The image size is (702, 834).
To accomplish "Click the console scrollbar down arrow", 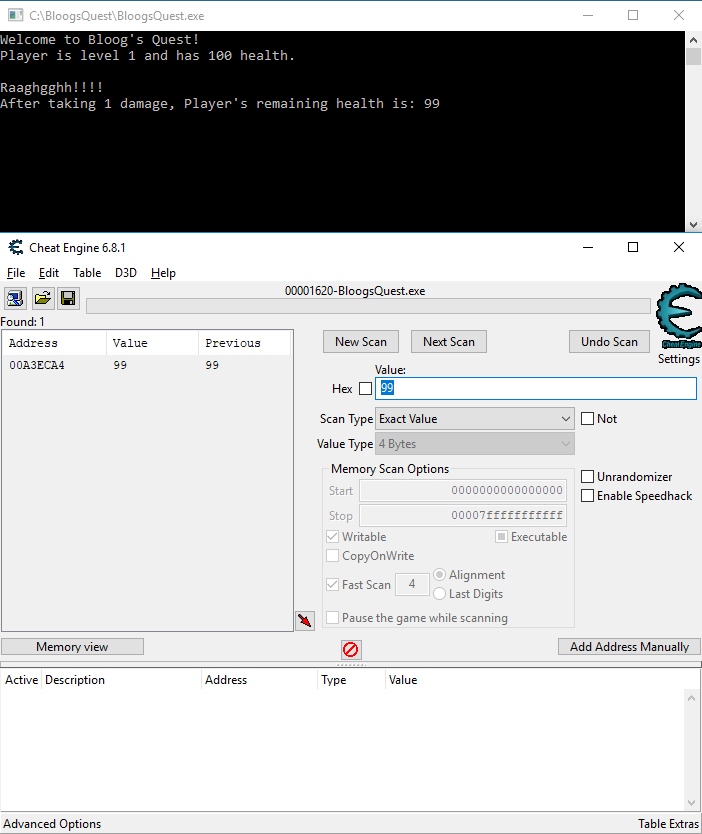I will (693, 224).
